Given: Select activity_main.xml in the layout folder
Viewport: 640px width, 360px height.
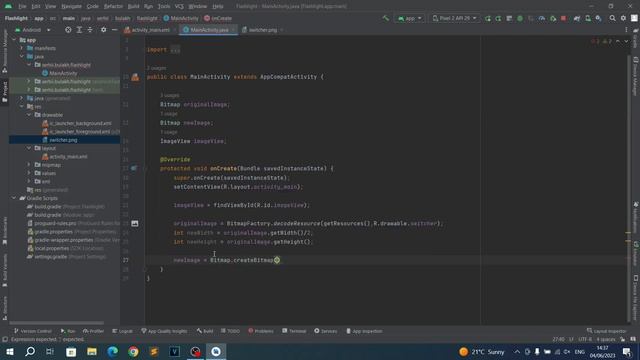Looking at the screenshot, I should tap(64, 156).
